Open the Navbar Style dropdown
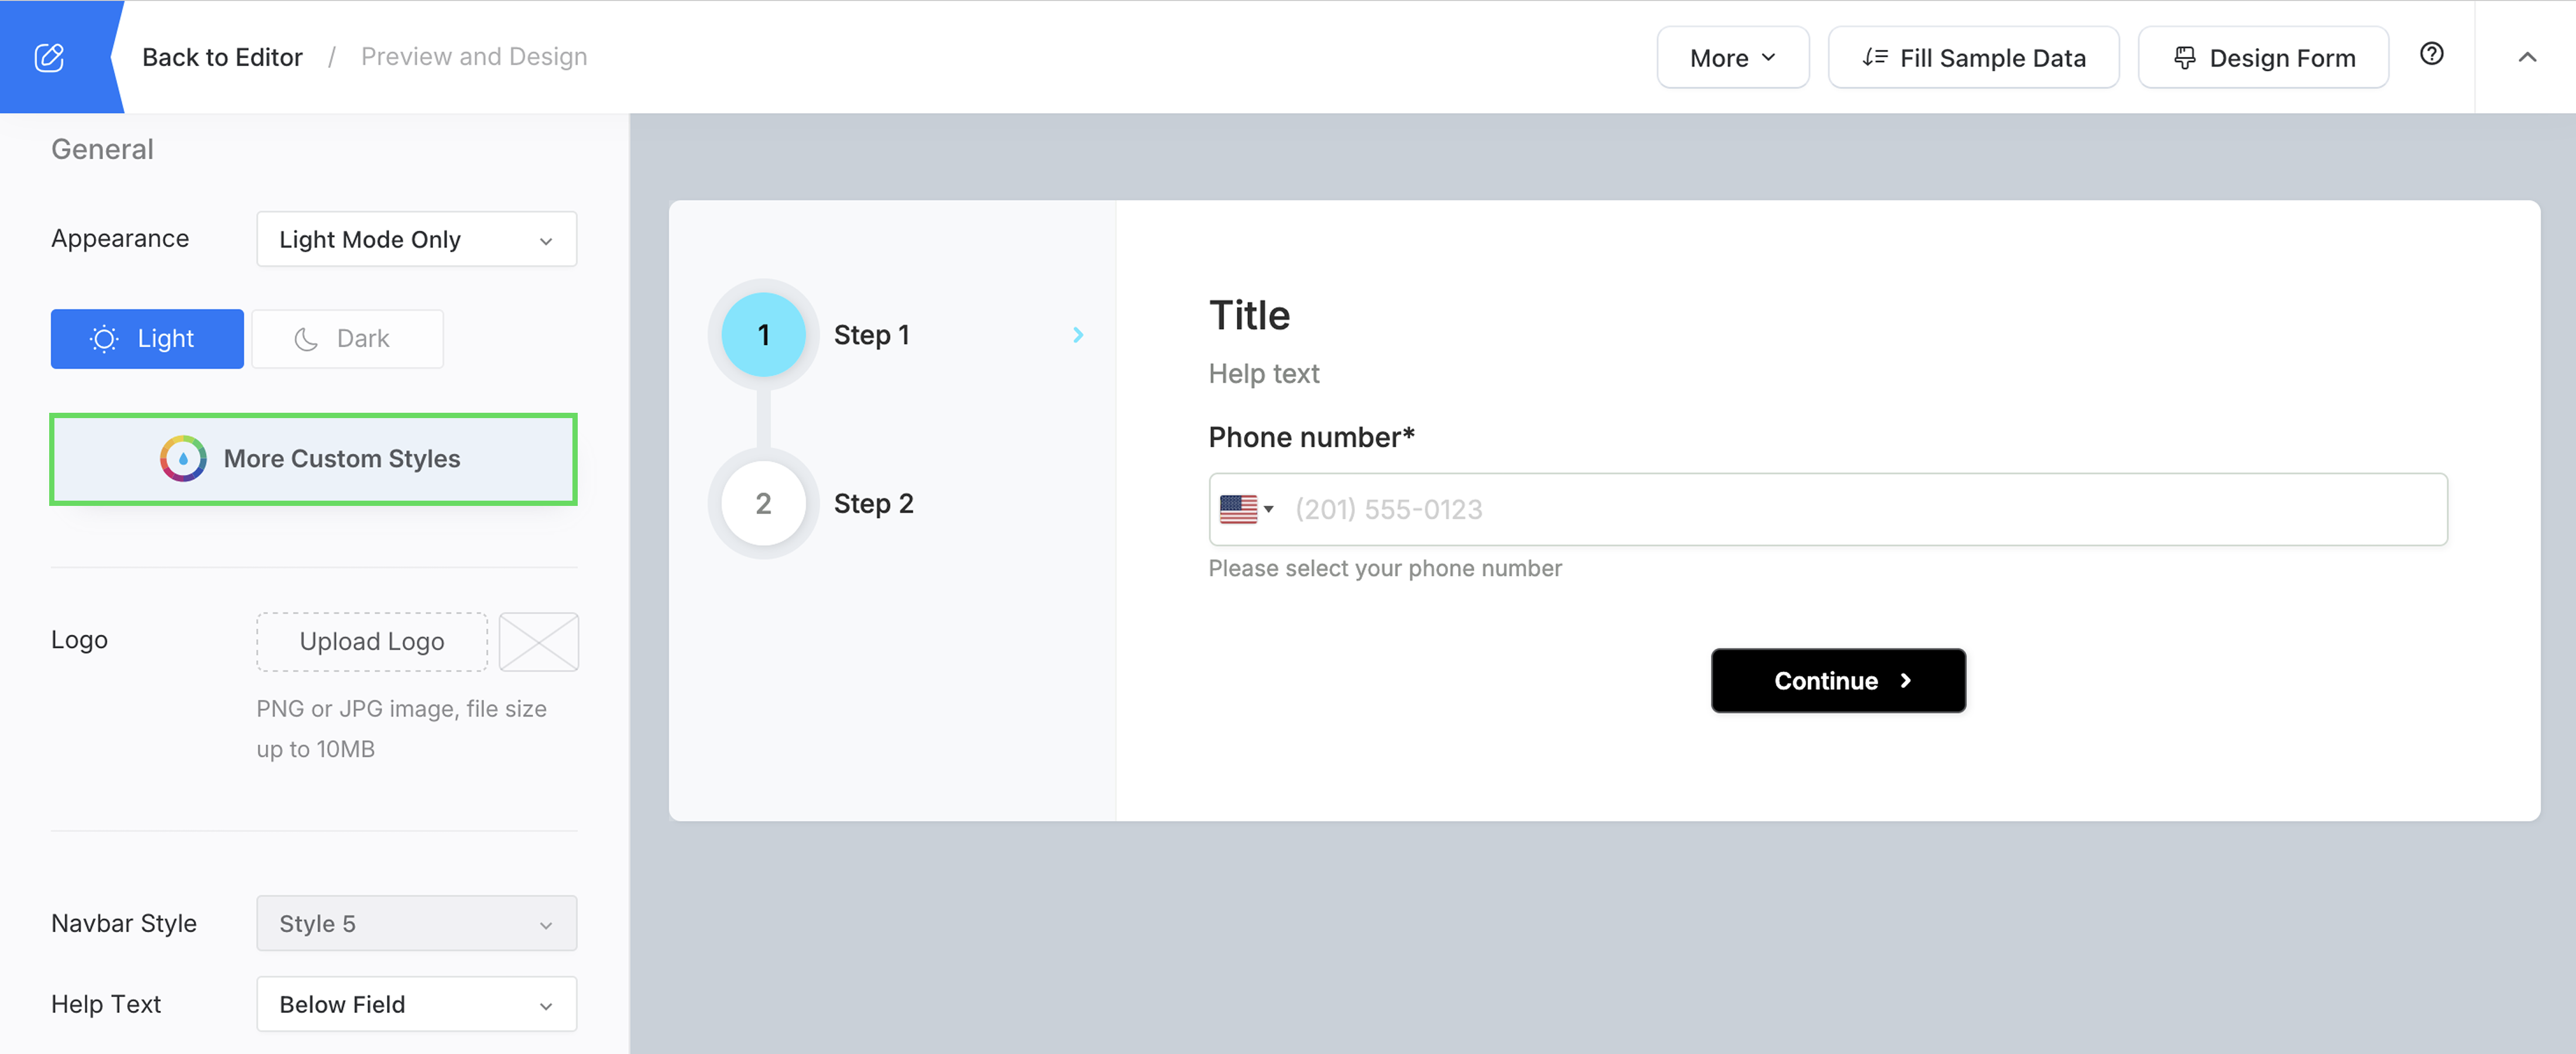Screen dimensions: 2576x1054 [416, 923]
